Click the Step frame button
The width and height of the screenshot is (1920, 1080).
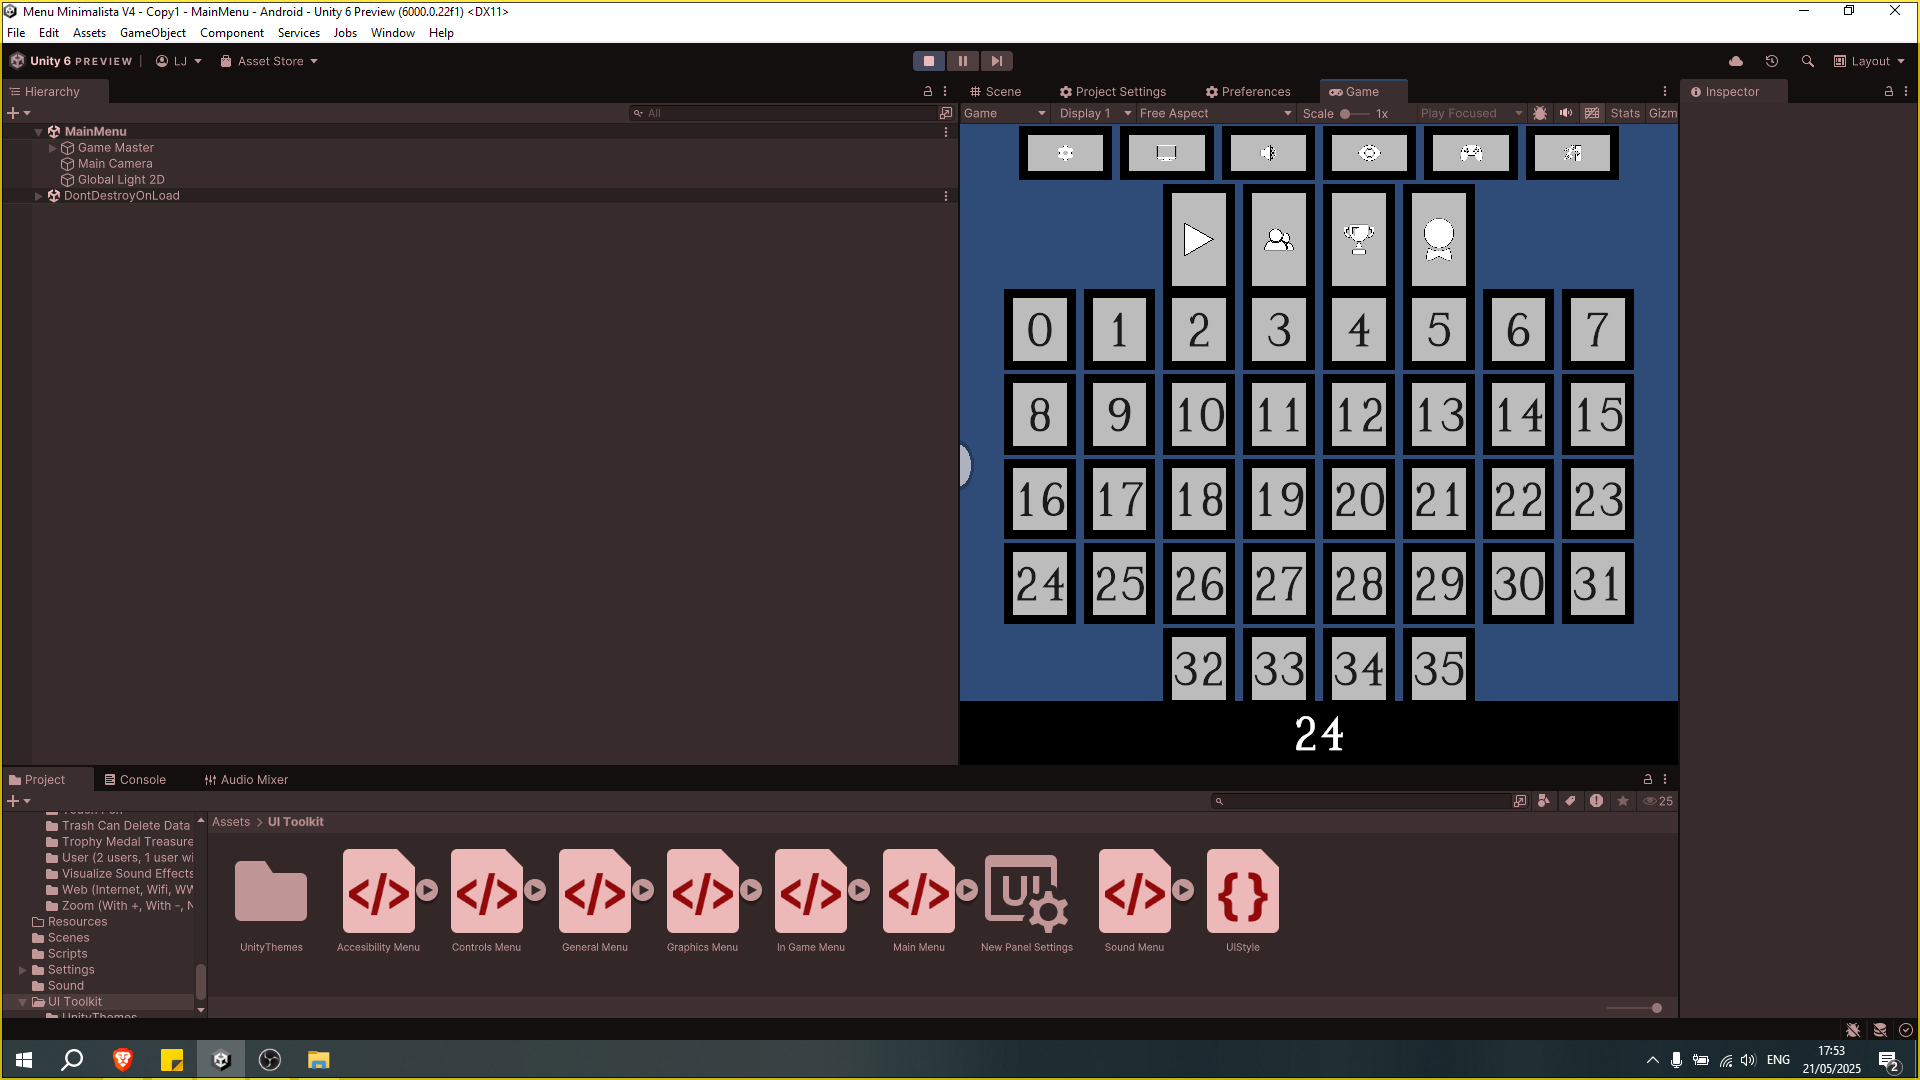[x=996, y=61]
